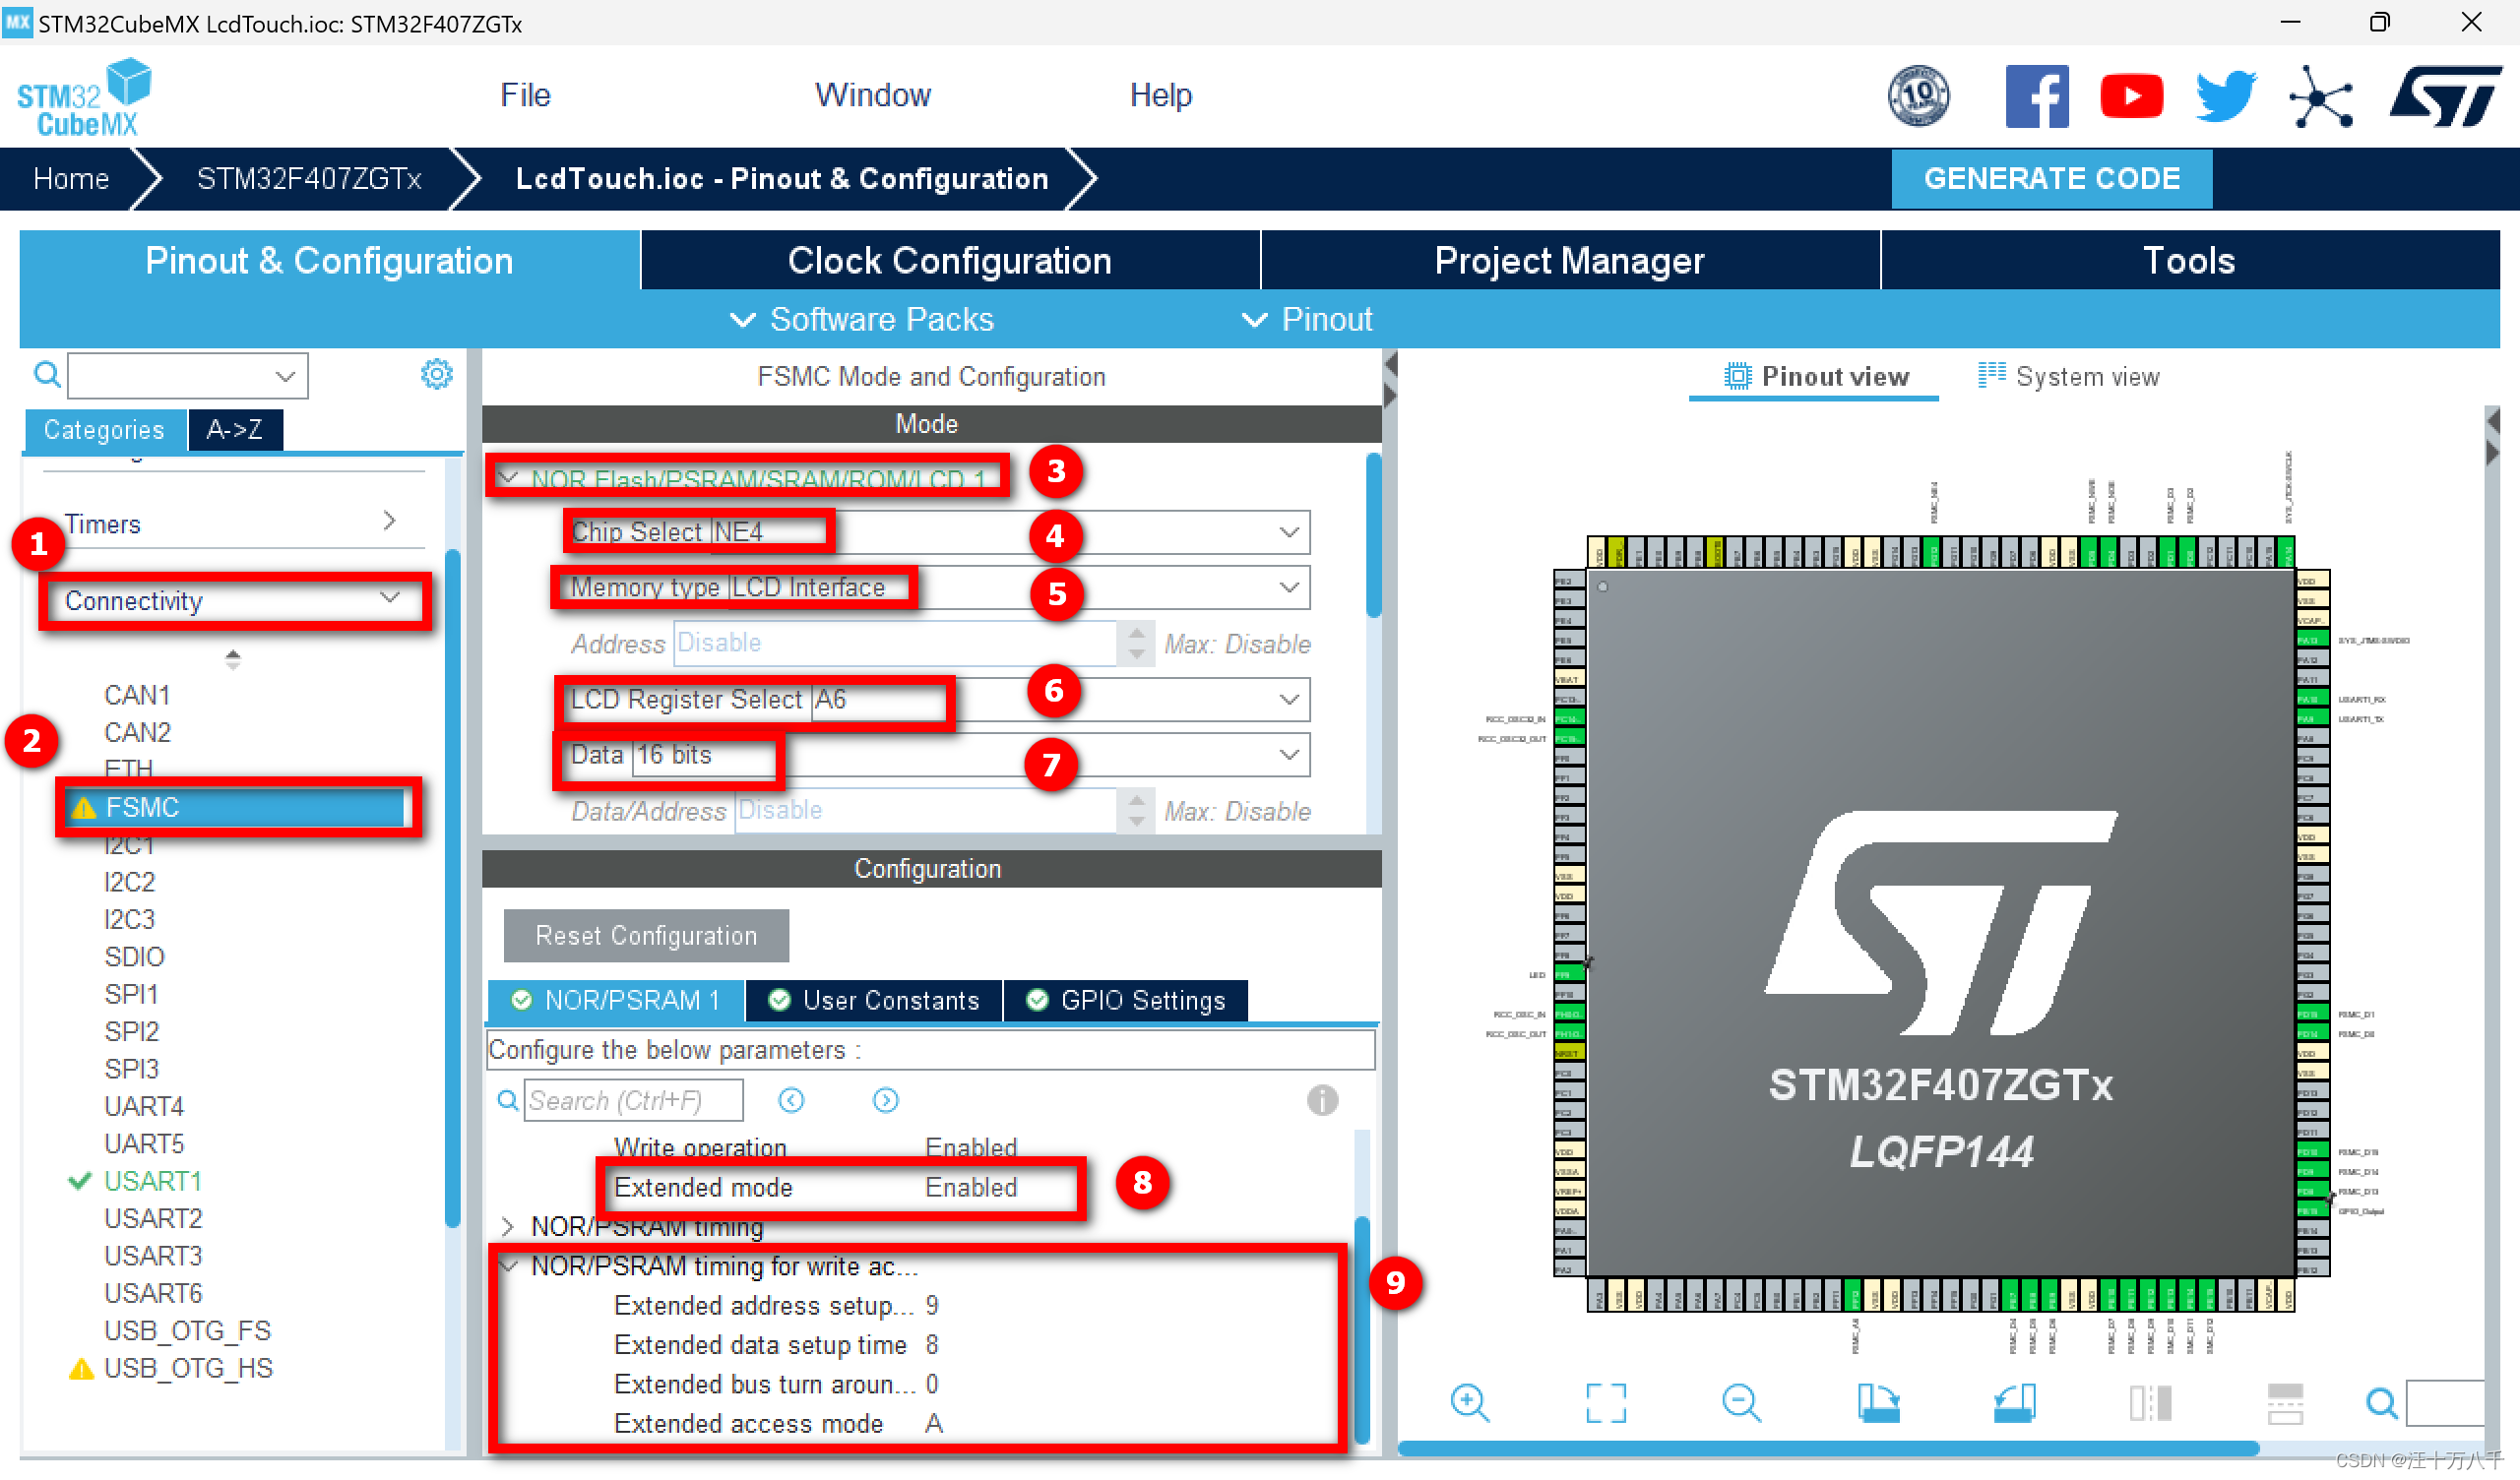Click the parameter search magnifier icon
This screenshot has height=1480, width=2520.
(x=508, y=1100)
